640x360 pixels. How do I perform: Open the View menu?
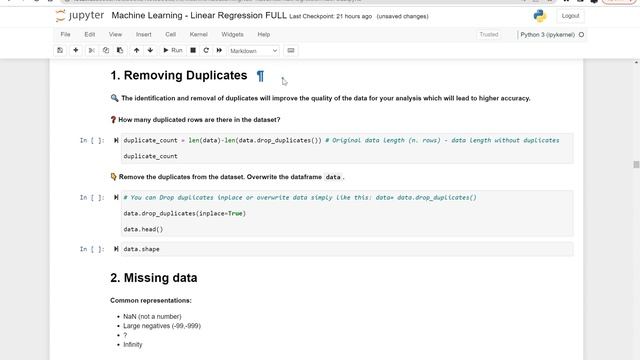116,34
